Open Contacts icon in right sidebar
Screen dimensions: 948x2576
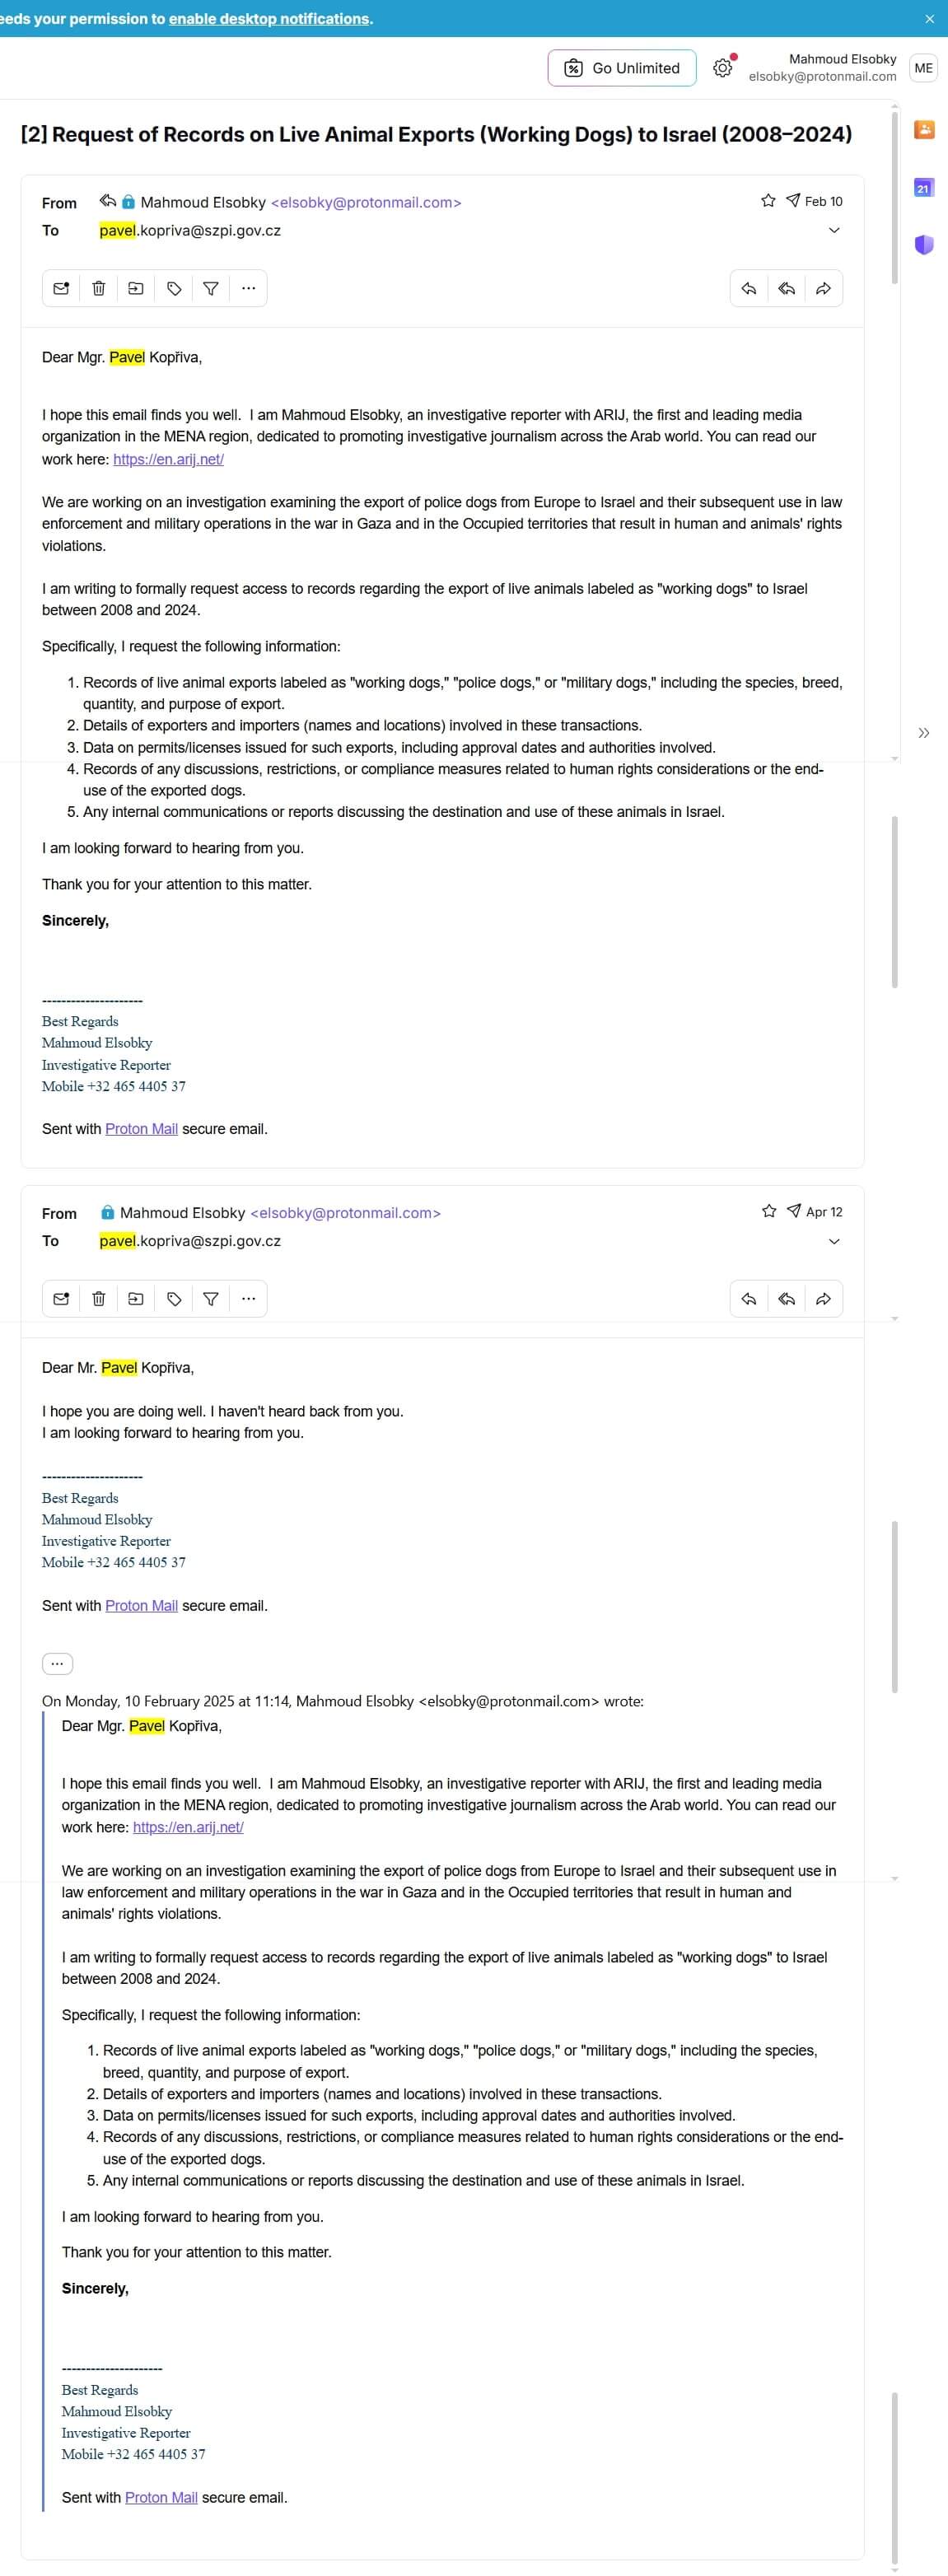click(924, 130)
